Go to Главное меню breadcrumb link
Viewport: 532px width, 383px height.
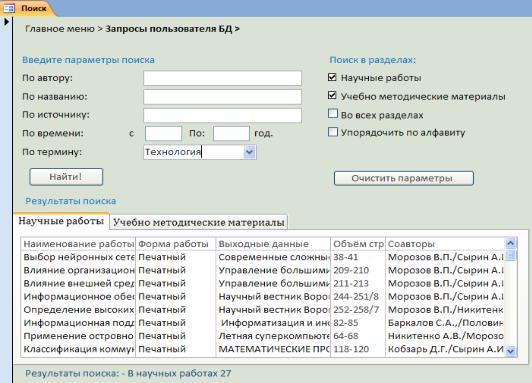tap(60, 29)
